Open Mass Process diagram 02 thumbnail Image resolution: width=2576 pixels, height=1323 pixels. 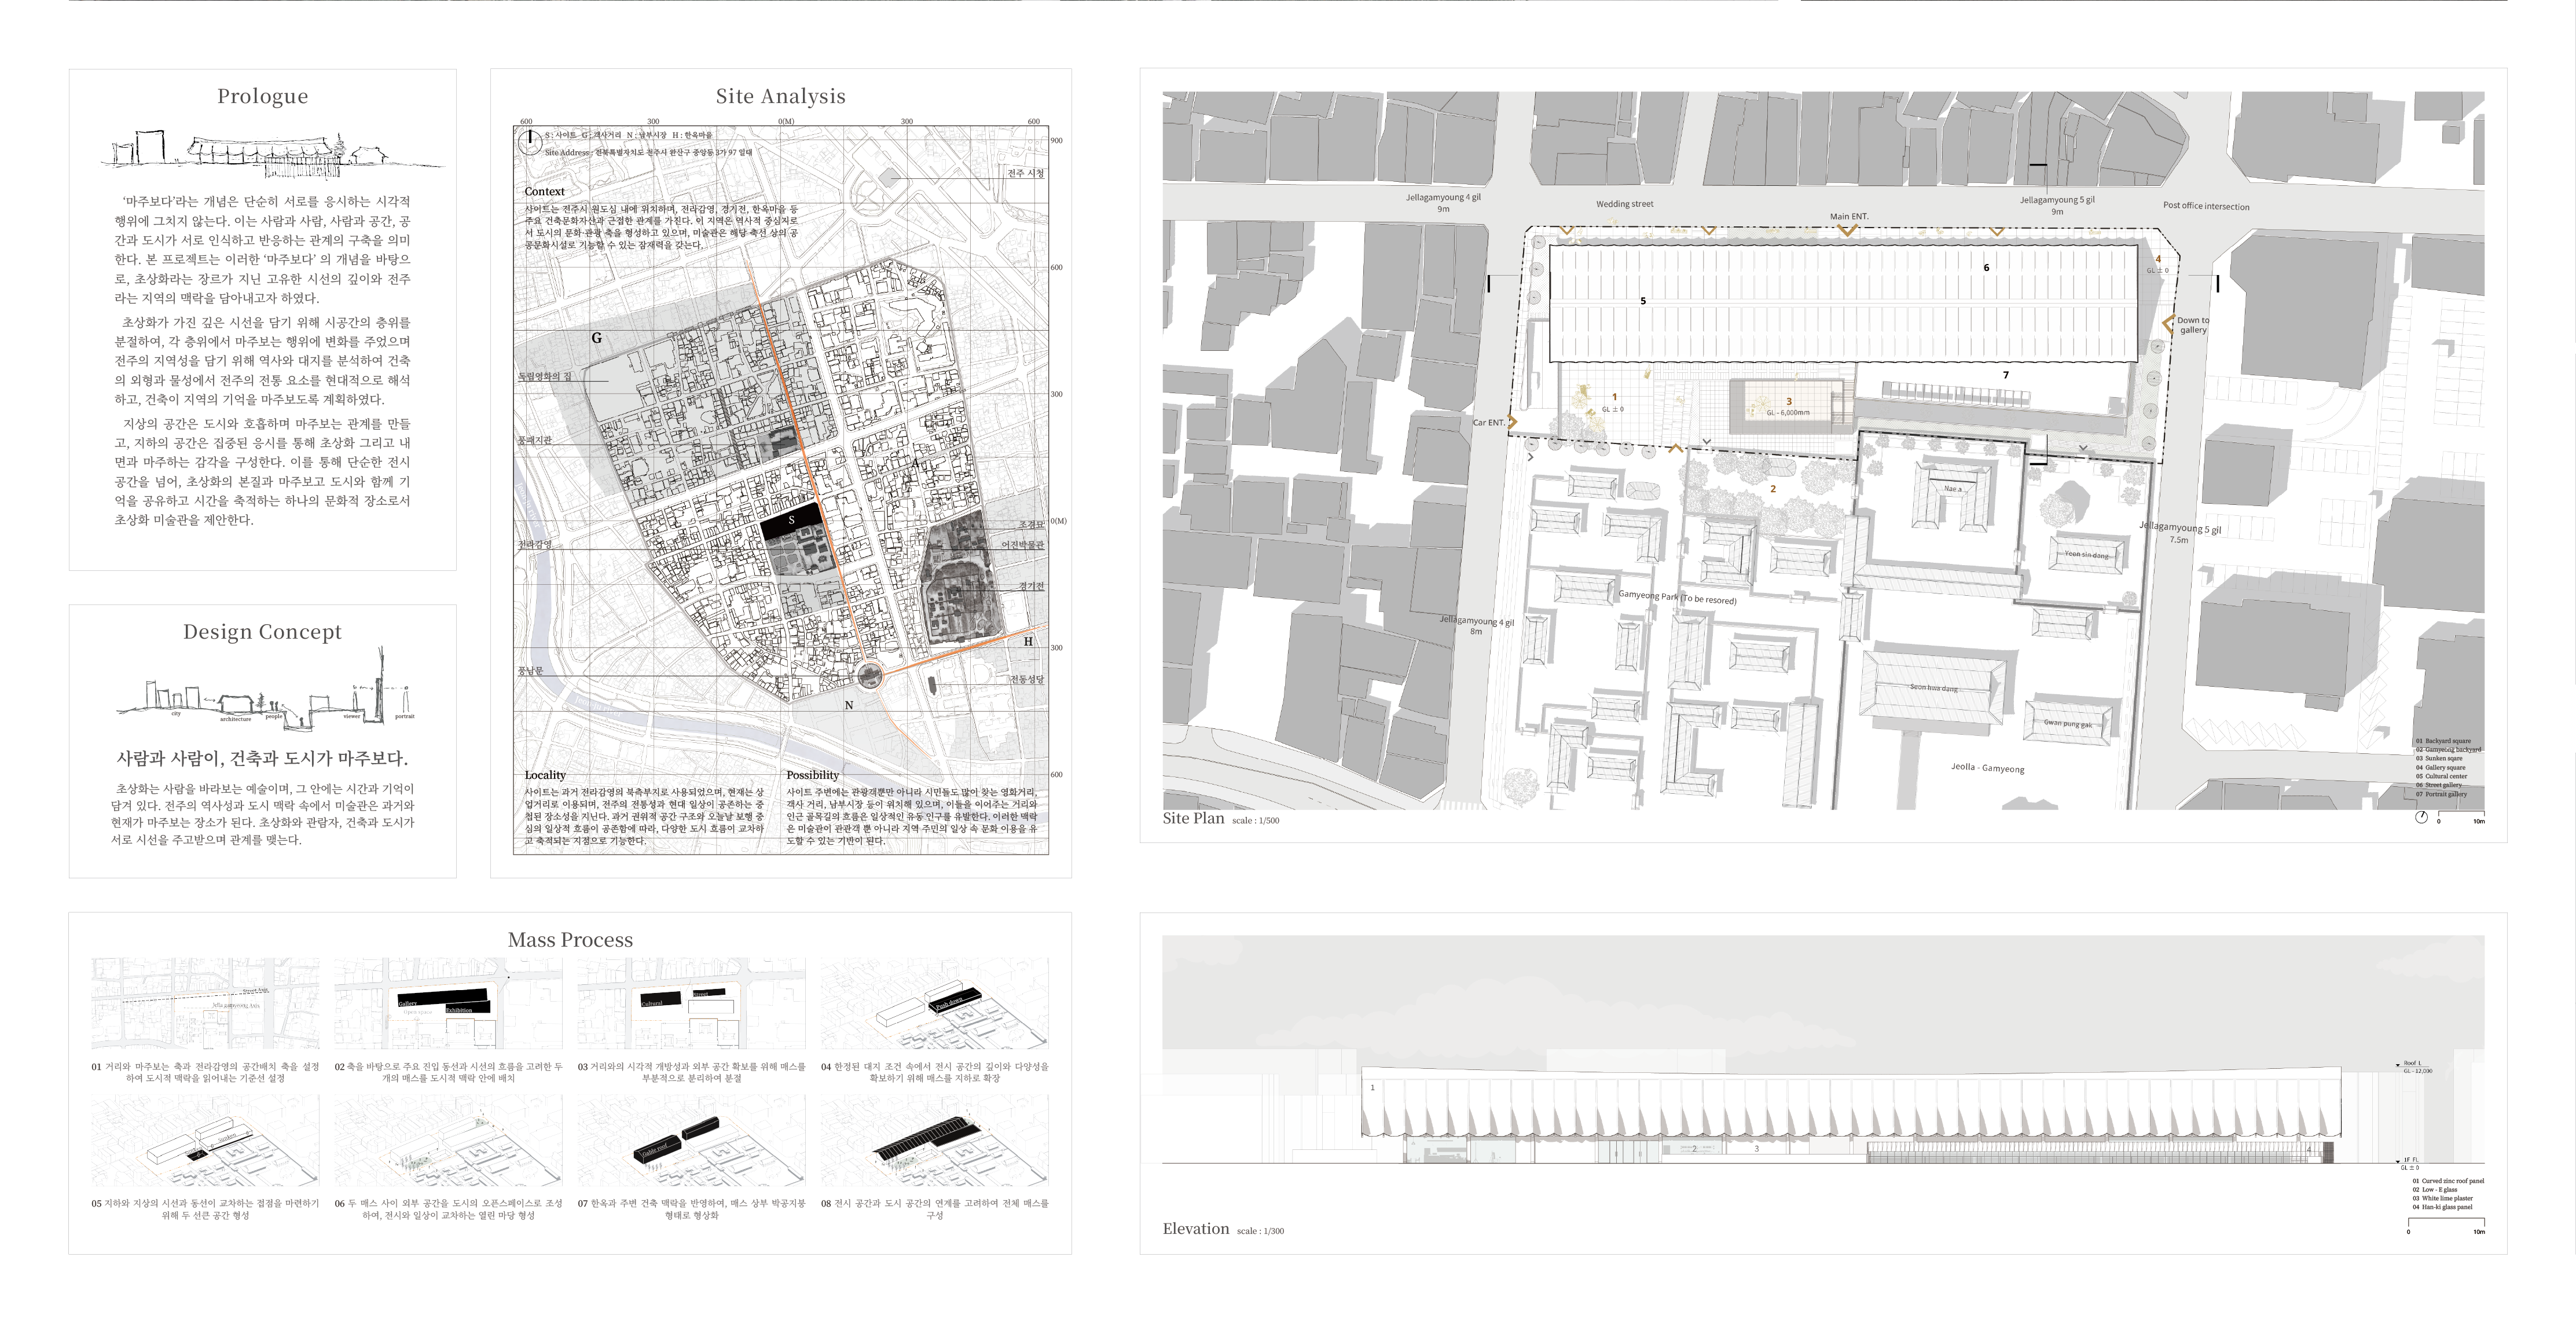tap(448, 1003)
